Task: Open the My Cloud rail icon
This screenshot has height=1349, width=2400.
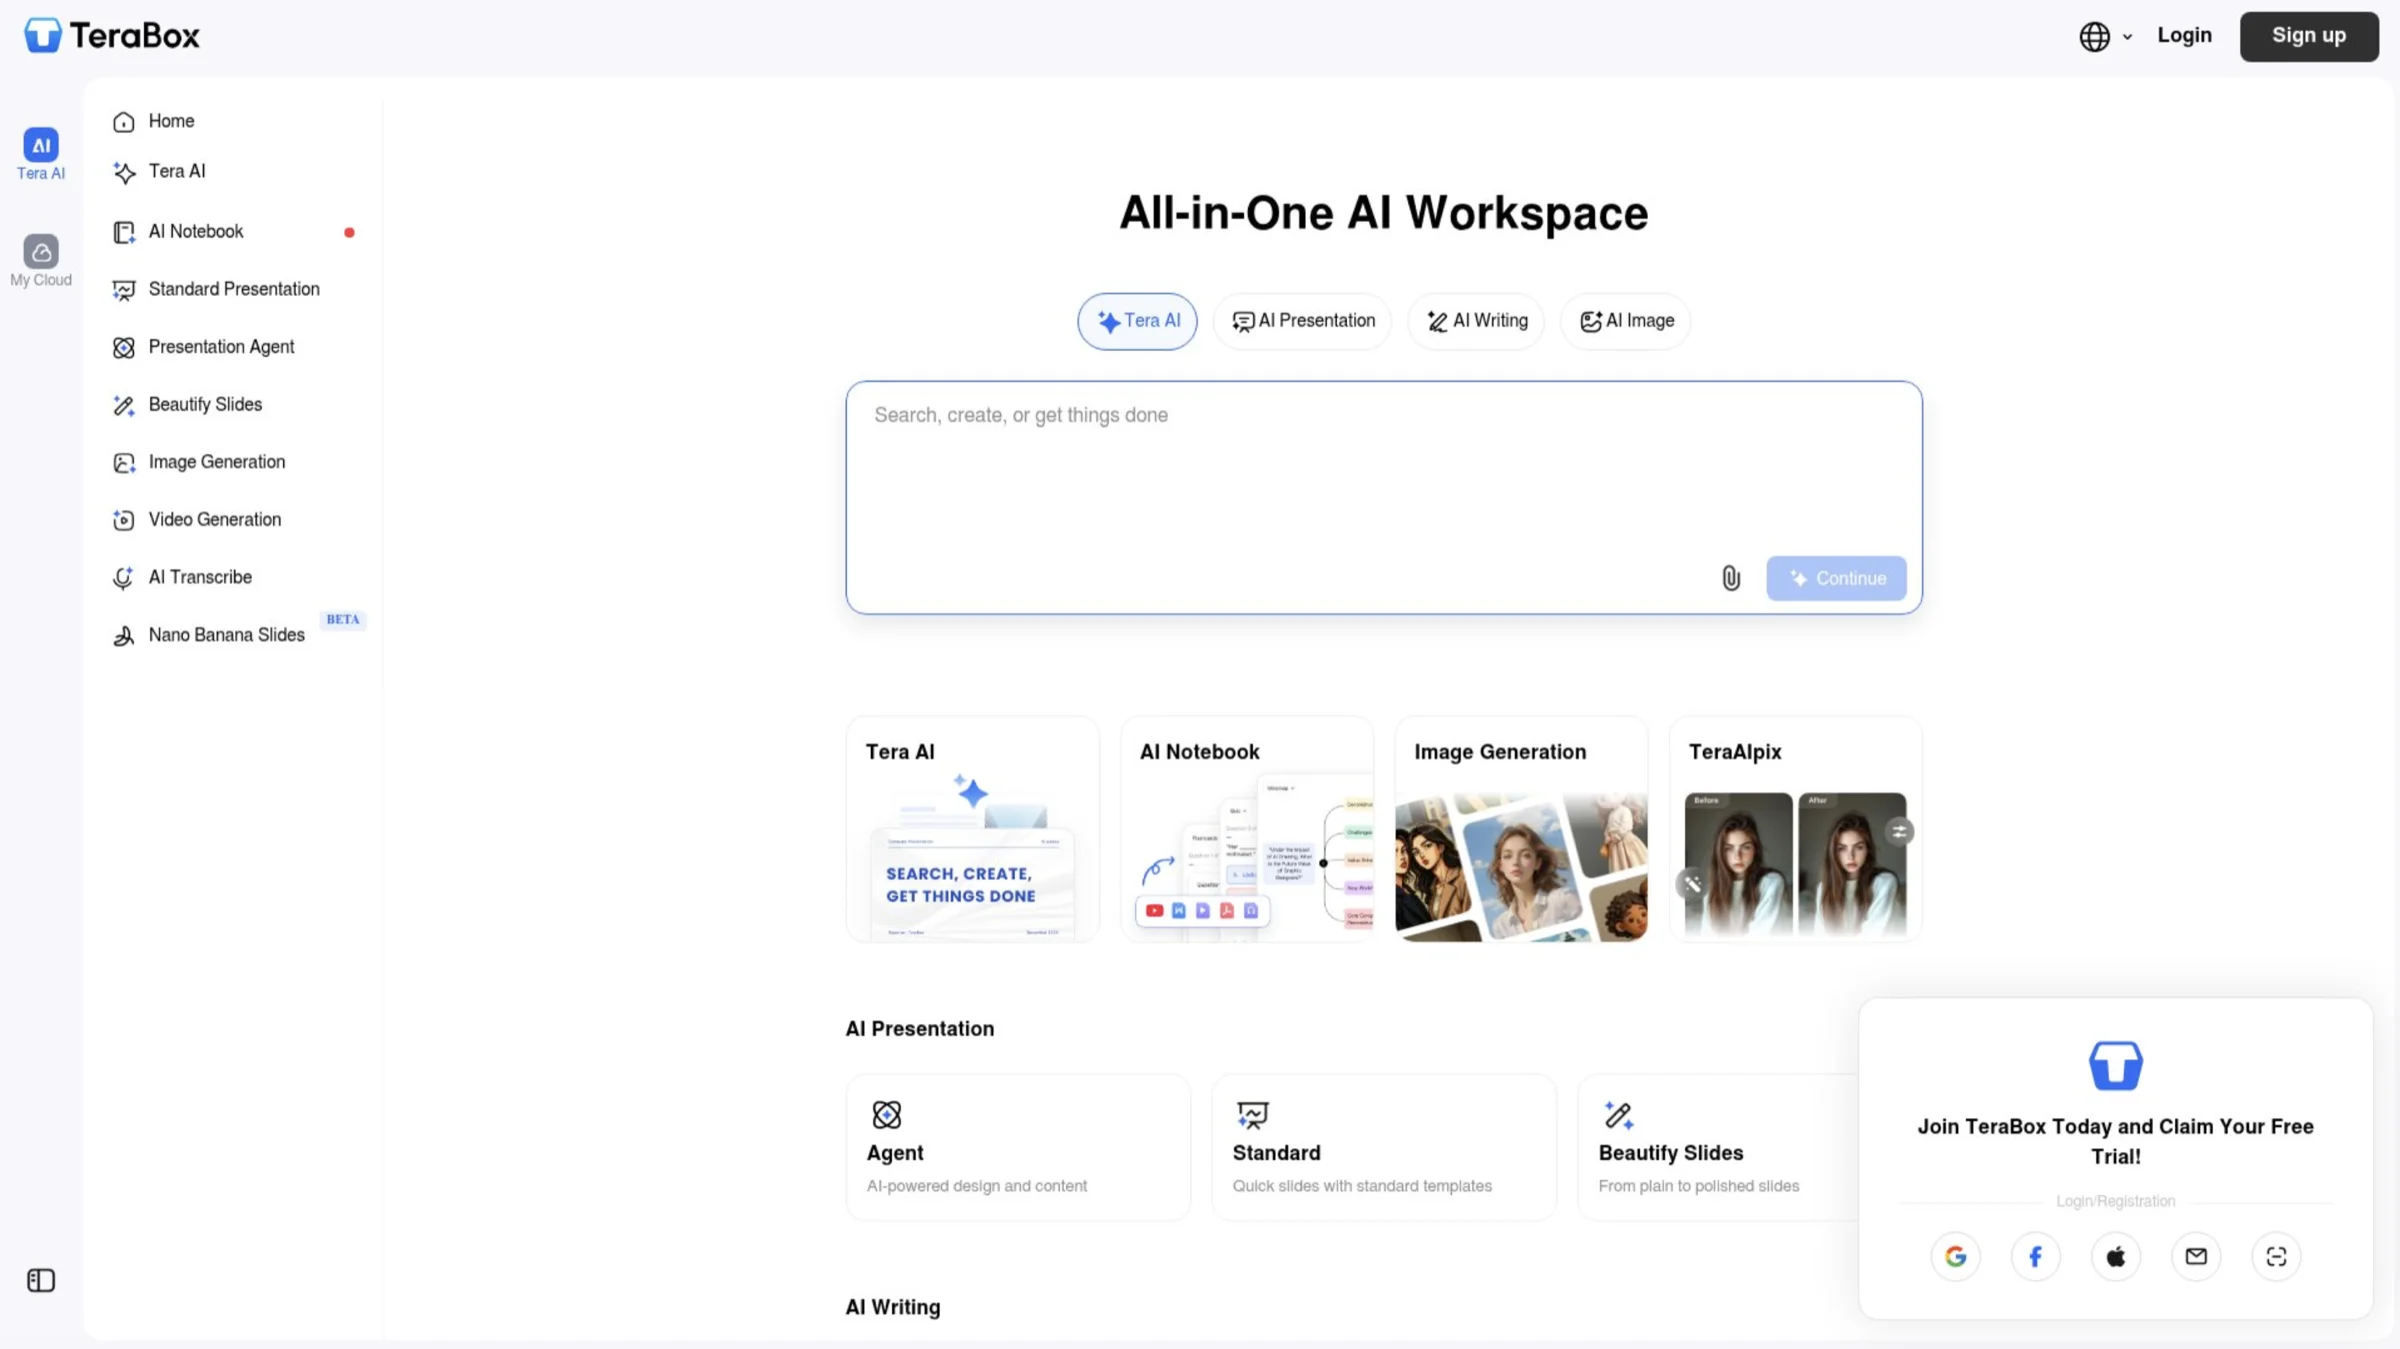Action: pos(41,261)
